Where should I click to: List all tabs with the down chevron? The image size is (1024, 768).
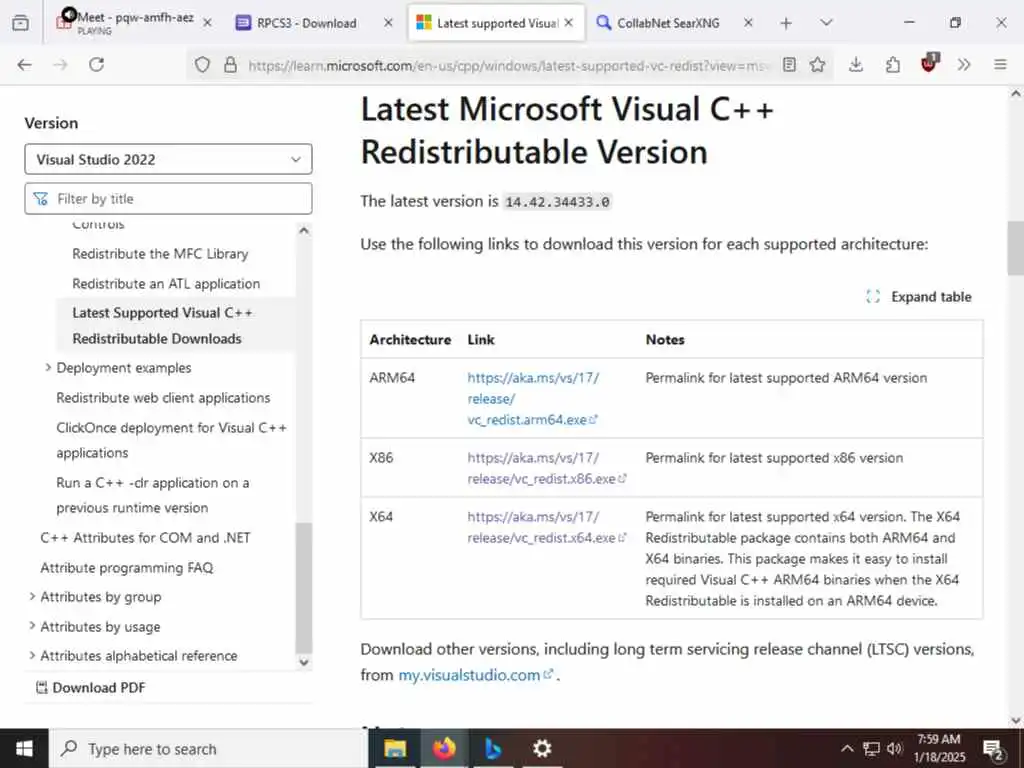point(826,23)
